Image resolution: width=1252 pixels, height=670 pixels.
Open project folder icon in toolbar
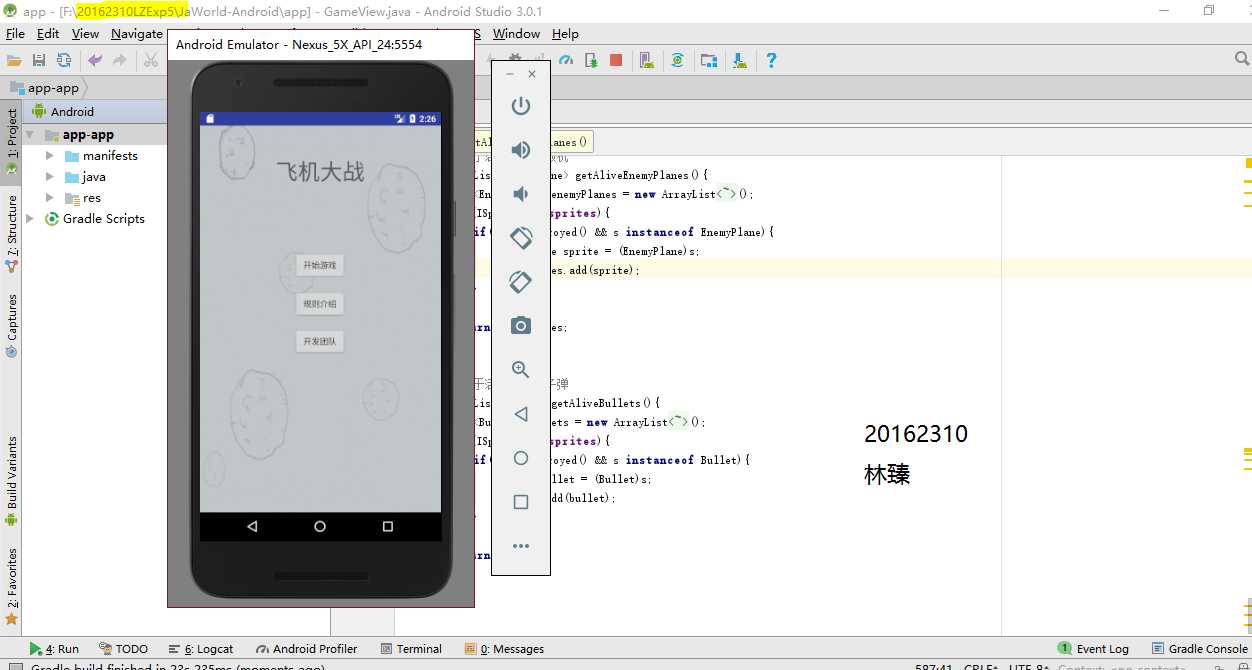point(14,60)
